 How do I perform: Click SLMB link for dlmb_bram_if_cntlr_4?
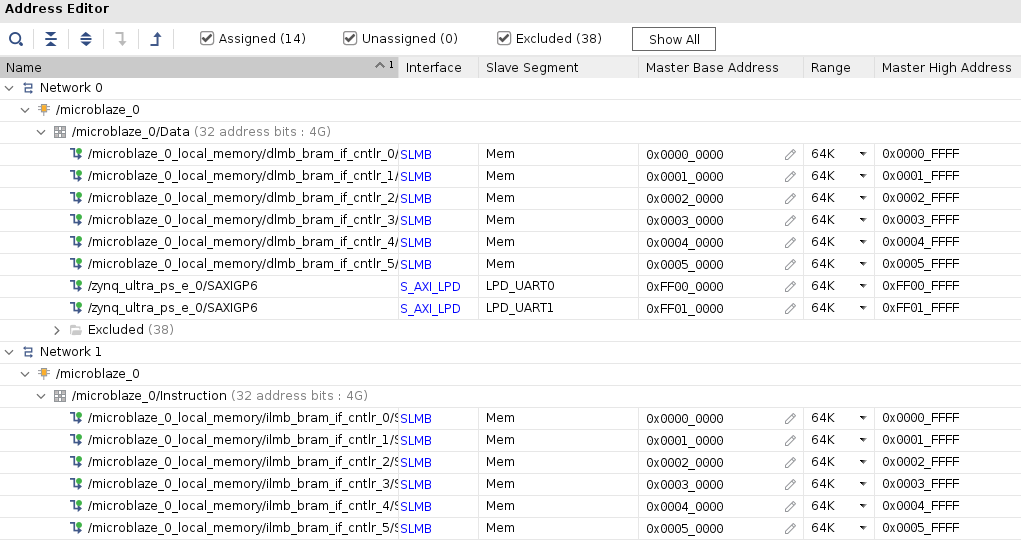[x=416, y=243]
